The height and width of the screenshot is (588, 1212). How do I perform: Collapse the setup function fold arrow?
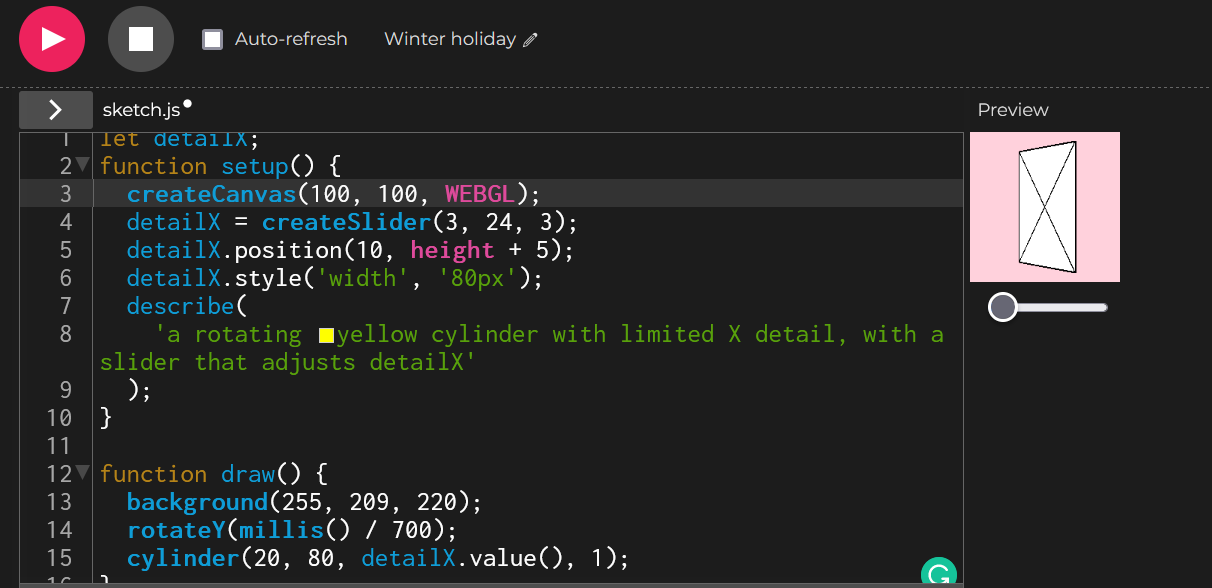(x=82, y=164)
